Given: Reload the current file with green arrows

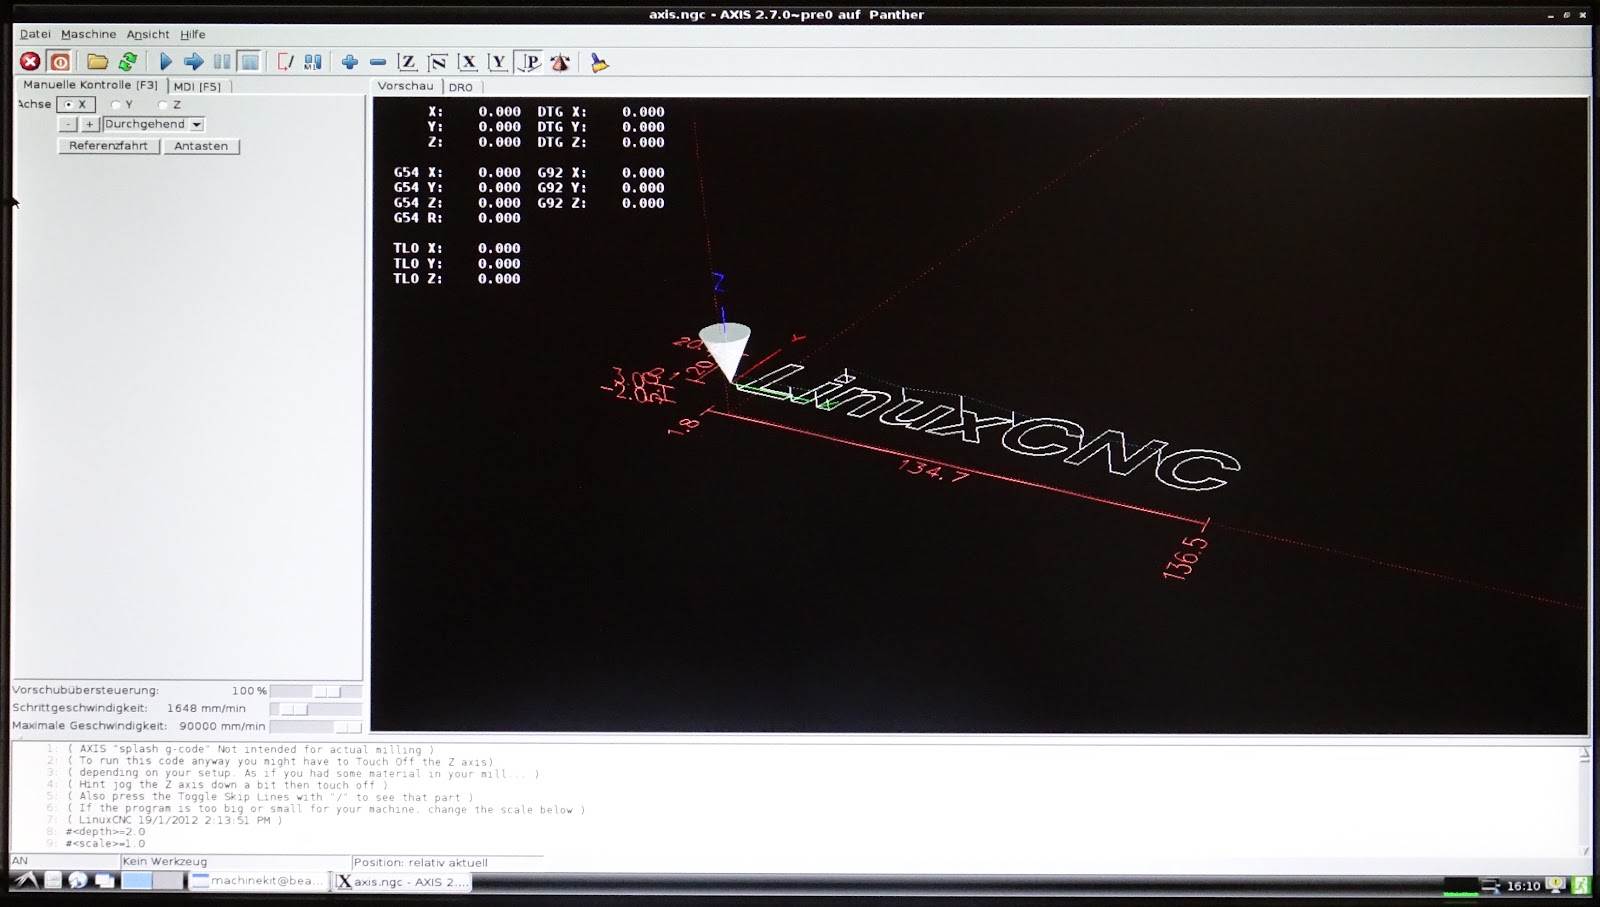Looking at the screenshot, I should [127, 62].
